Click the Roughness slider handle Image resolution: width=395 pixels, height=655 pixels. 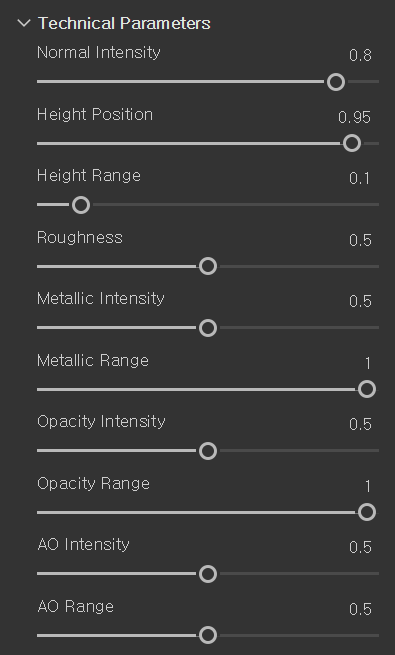tap(208, 267)
